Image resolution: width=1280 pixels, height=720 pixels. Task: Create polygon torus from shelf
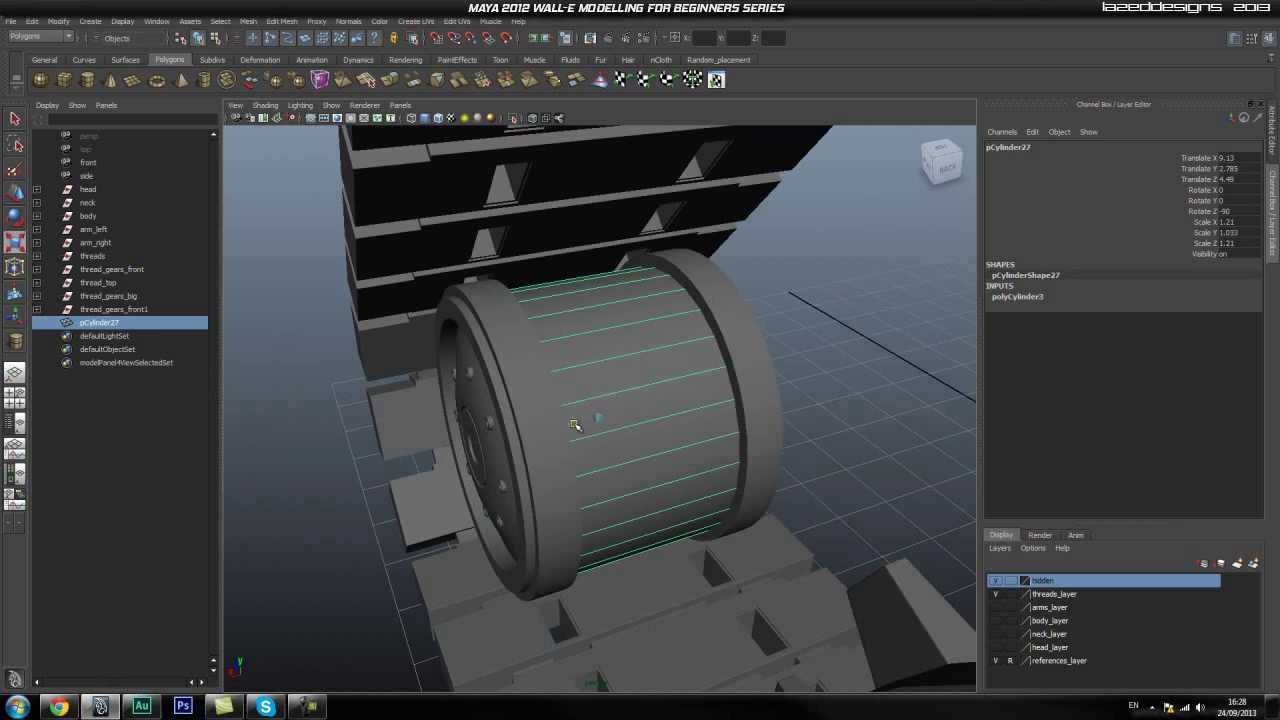(x=157, y=80)
